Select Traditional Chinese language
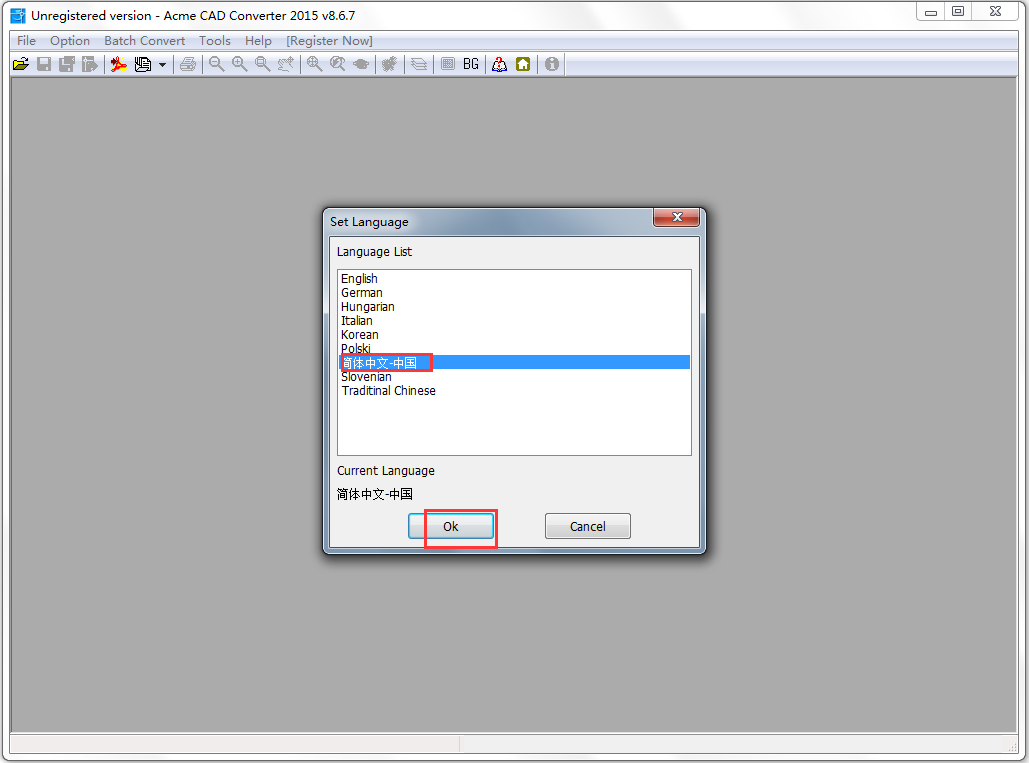This screenshot has height=763, width=1029. pyautogui.click(x=388, y=390)
